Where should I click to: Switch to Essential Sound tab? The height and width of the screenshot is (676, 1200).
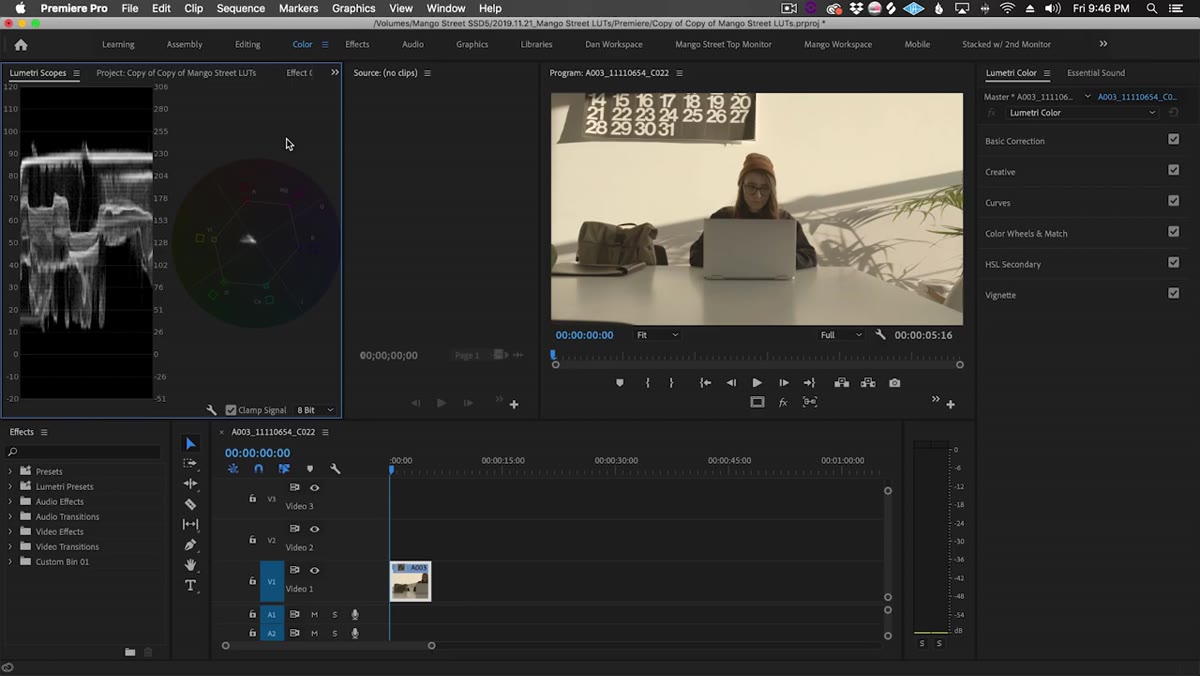point(1096,73)
